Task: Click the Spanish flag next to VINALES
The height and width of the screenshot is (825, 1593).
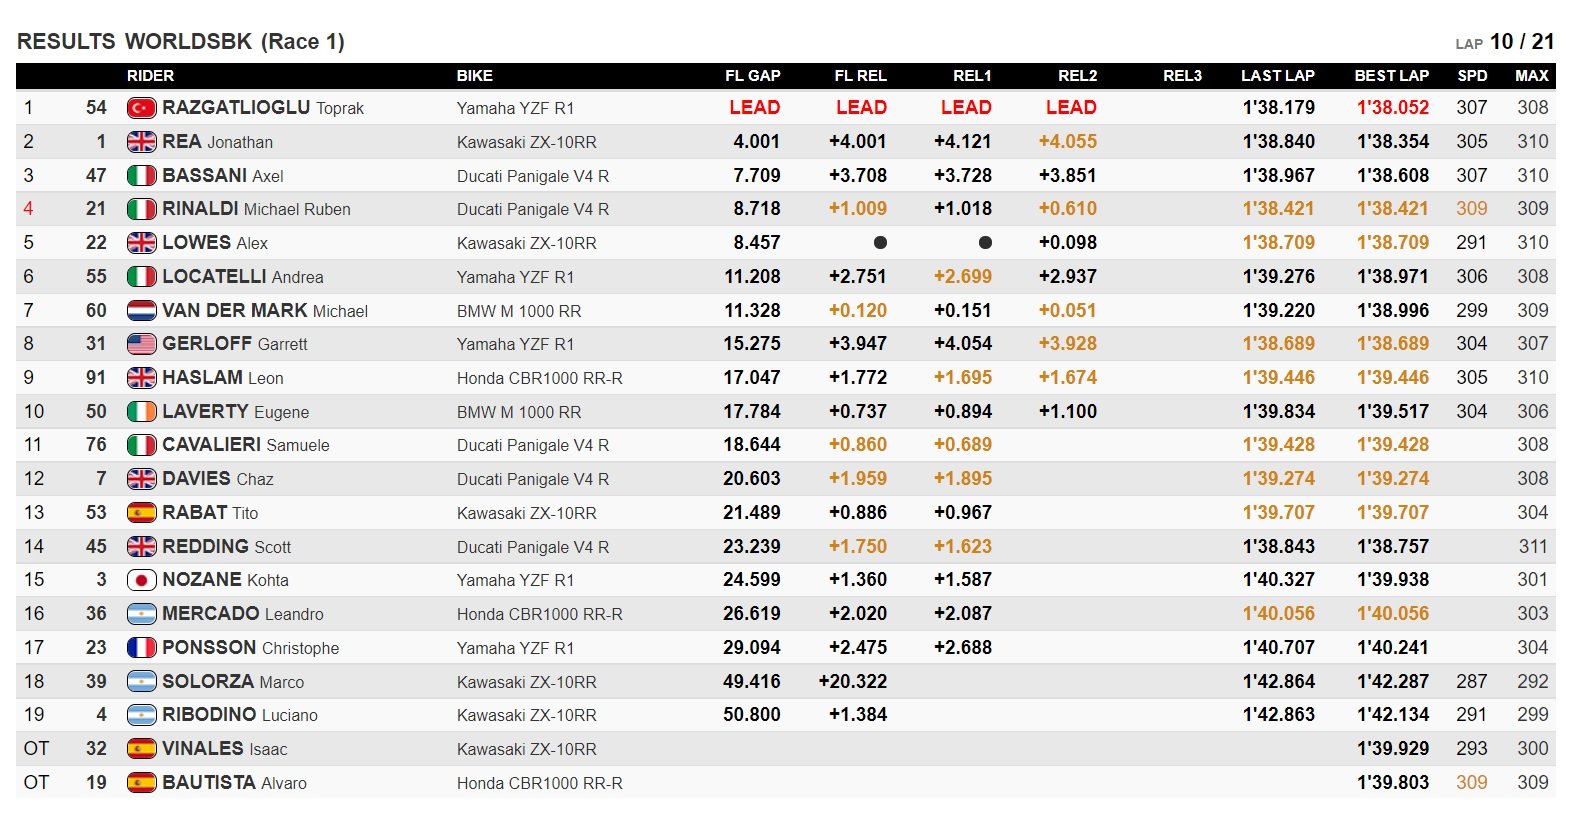Action: 141,749
